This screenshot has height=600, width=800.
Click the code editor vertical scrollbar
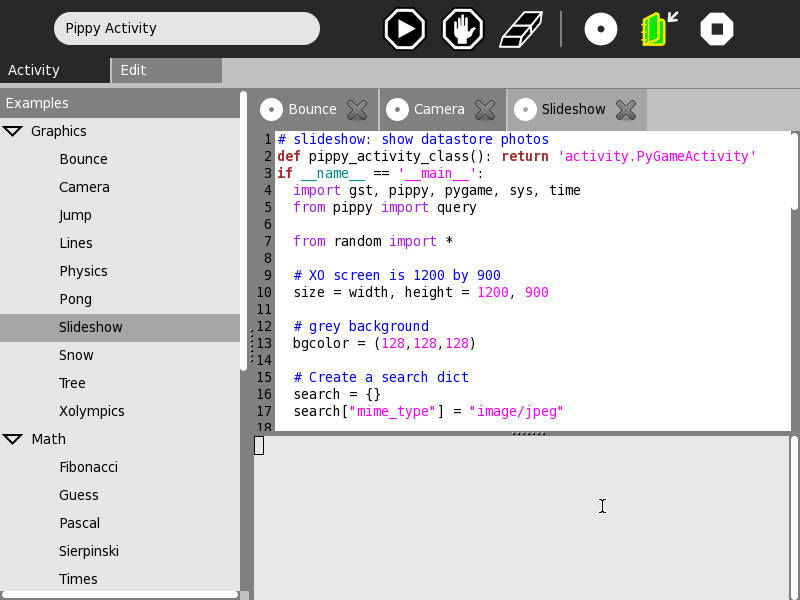coord(794,170)
